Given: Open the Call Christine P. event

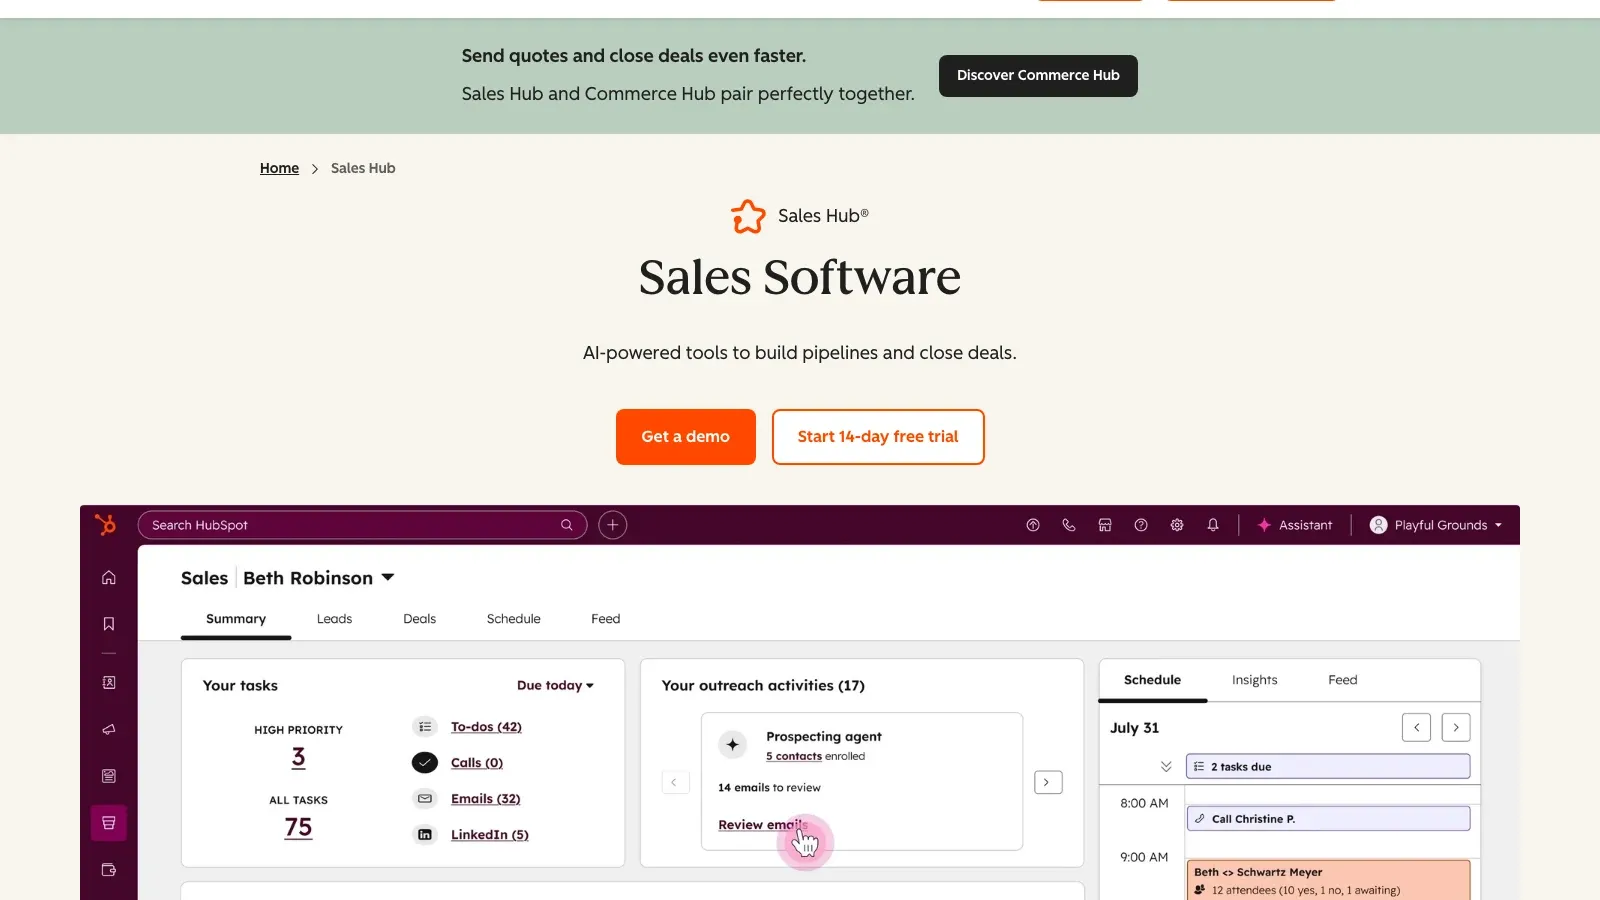Looking at the screenshot, I should coord(1328,819).
